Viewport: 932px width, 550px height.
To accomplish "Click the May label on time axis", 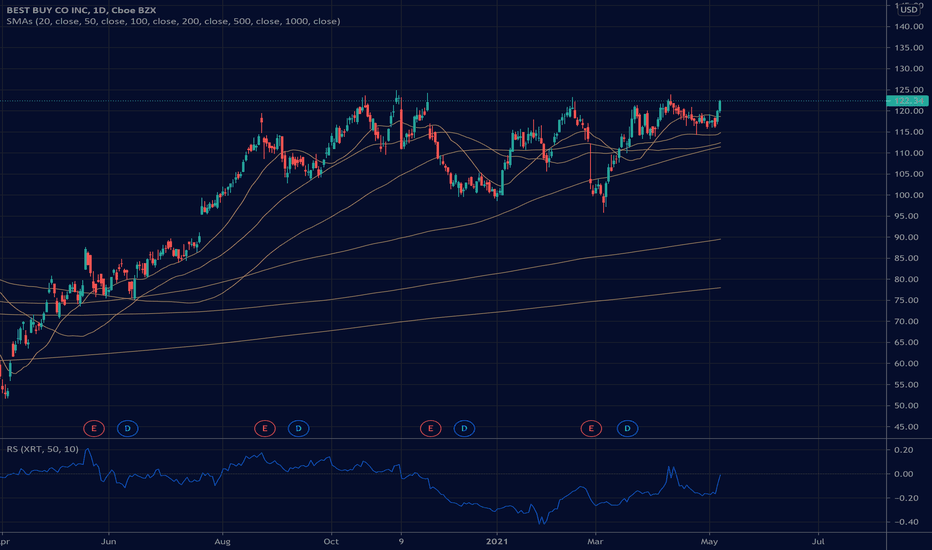I will [x=709, y=542].
